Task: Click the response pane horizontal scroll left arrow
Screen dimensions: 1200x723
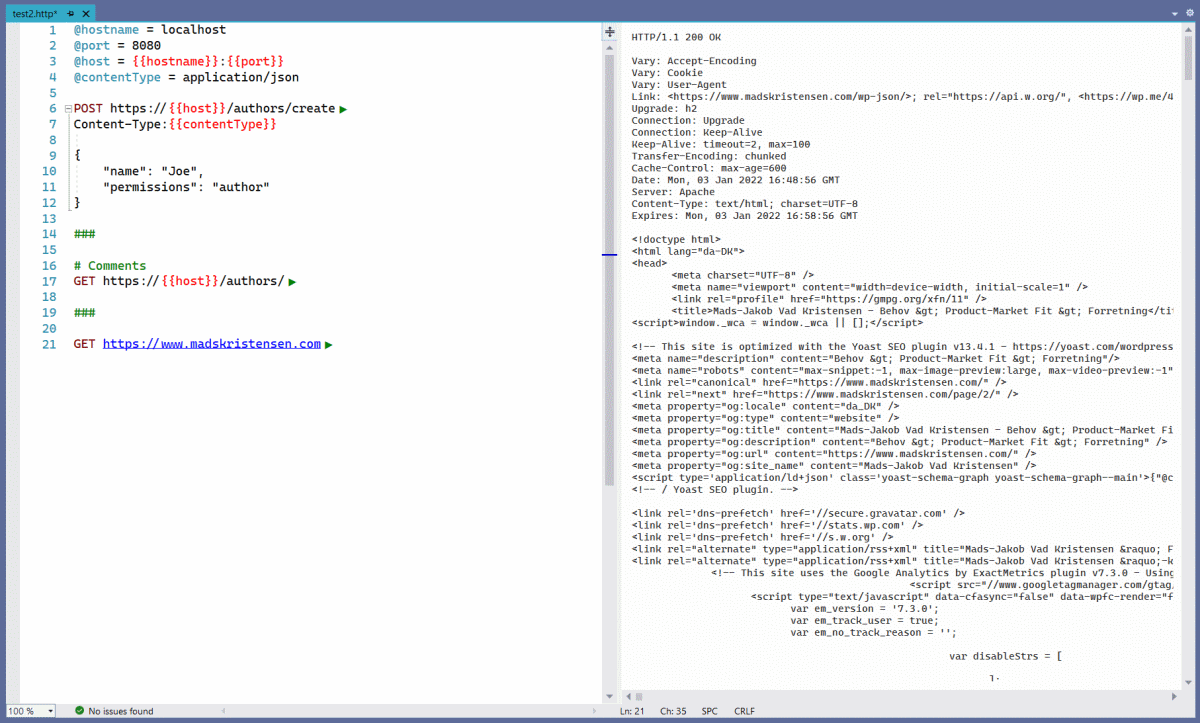Action: tap(628, 695)
